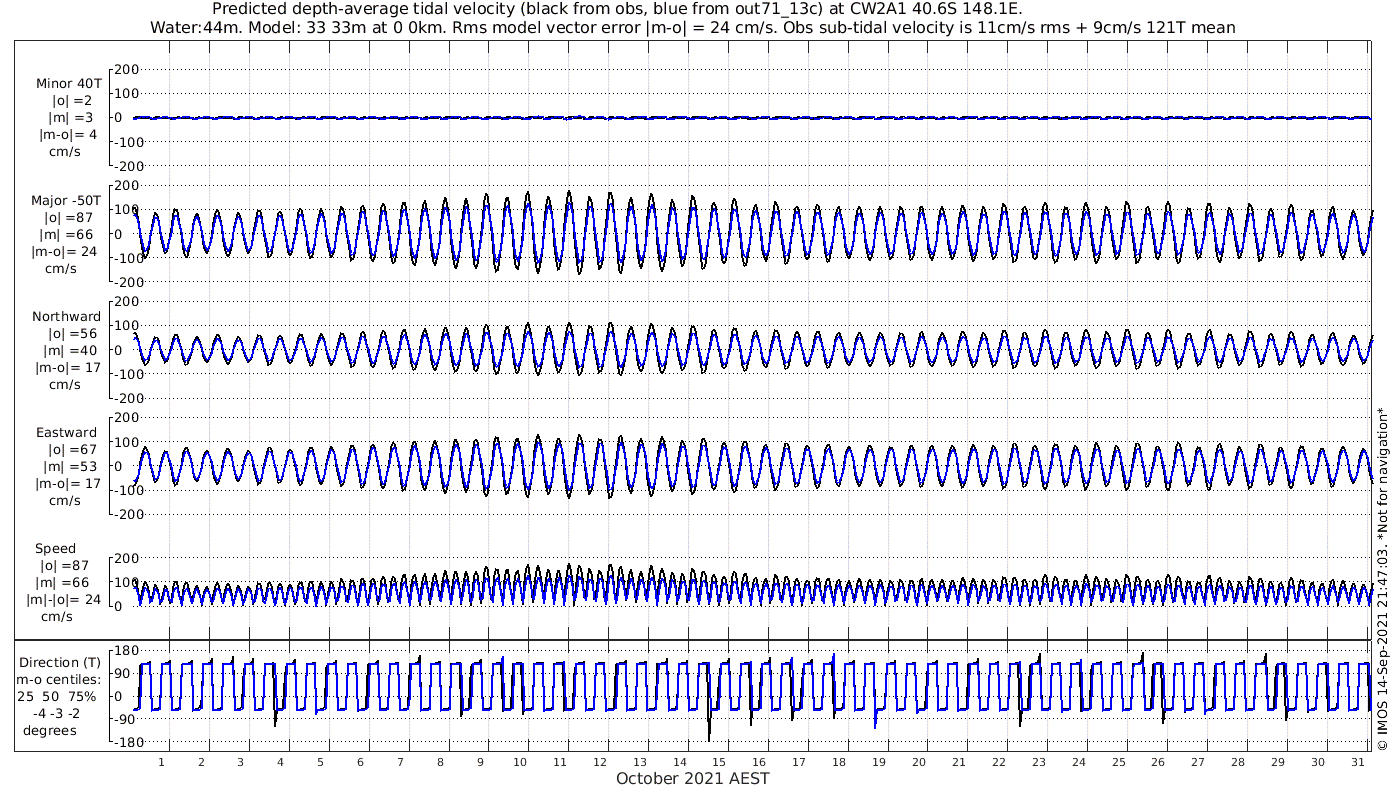Click the vertical IMOS copyright text

[1383, 578]
